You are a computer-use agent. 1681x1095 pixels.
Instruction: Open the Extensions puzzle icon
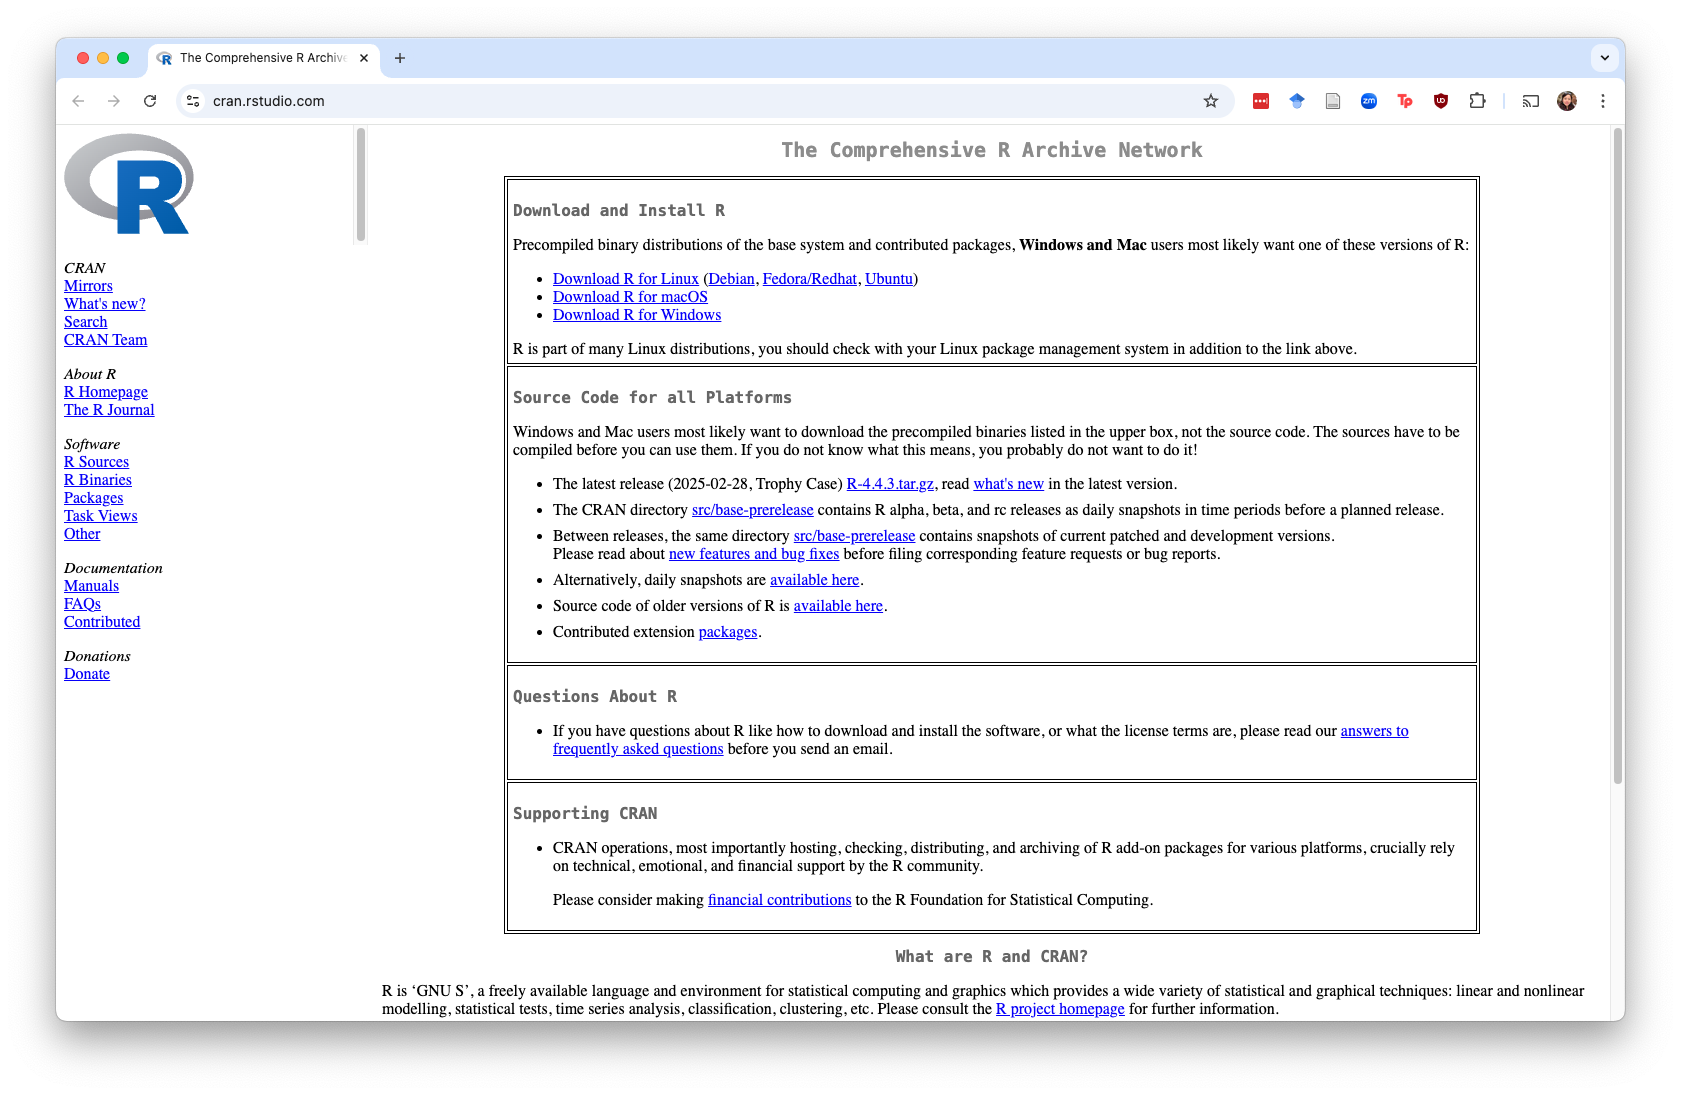tap(1477, 101)
